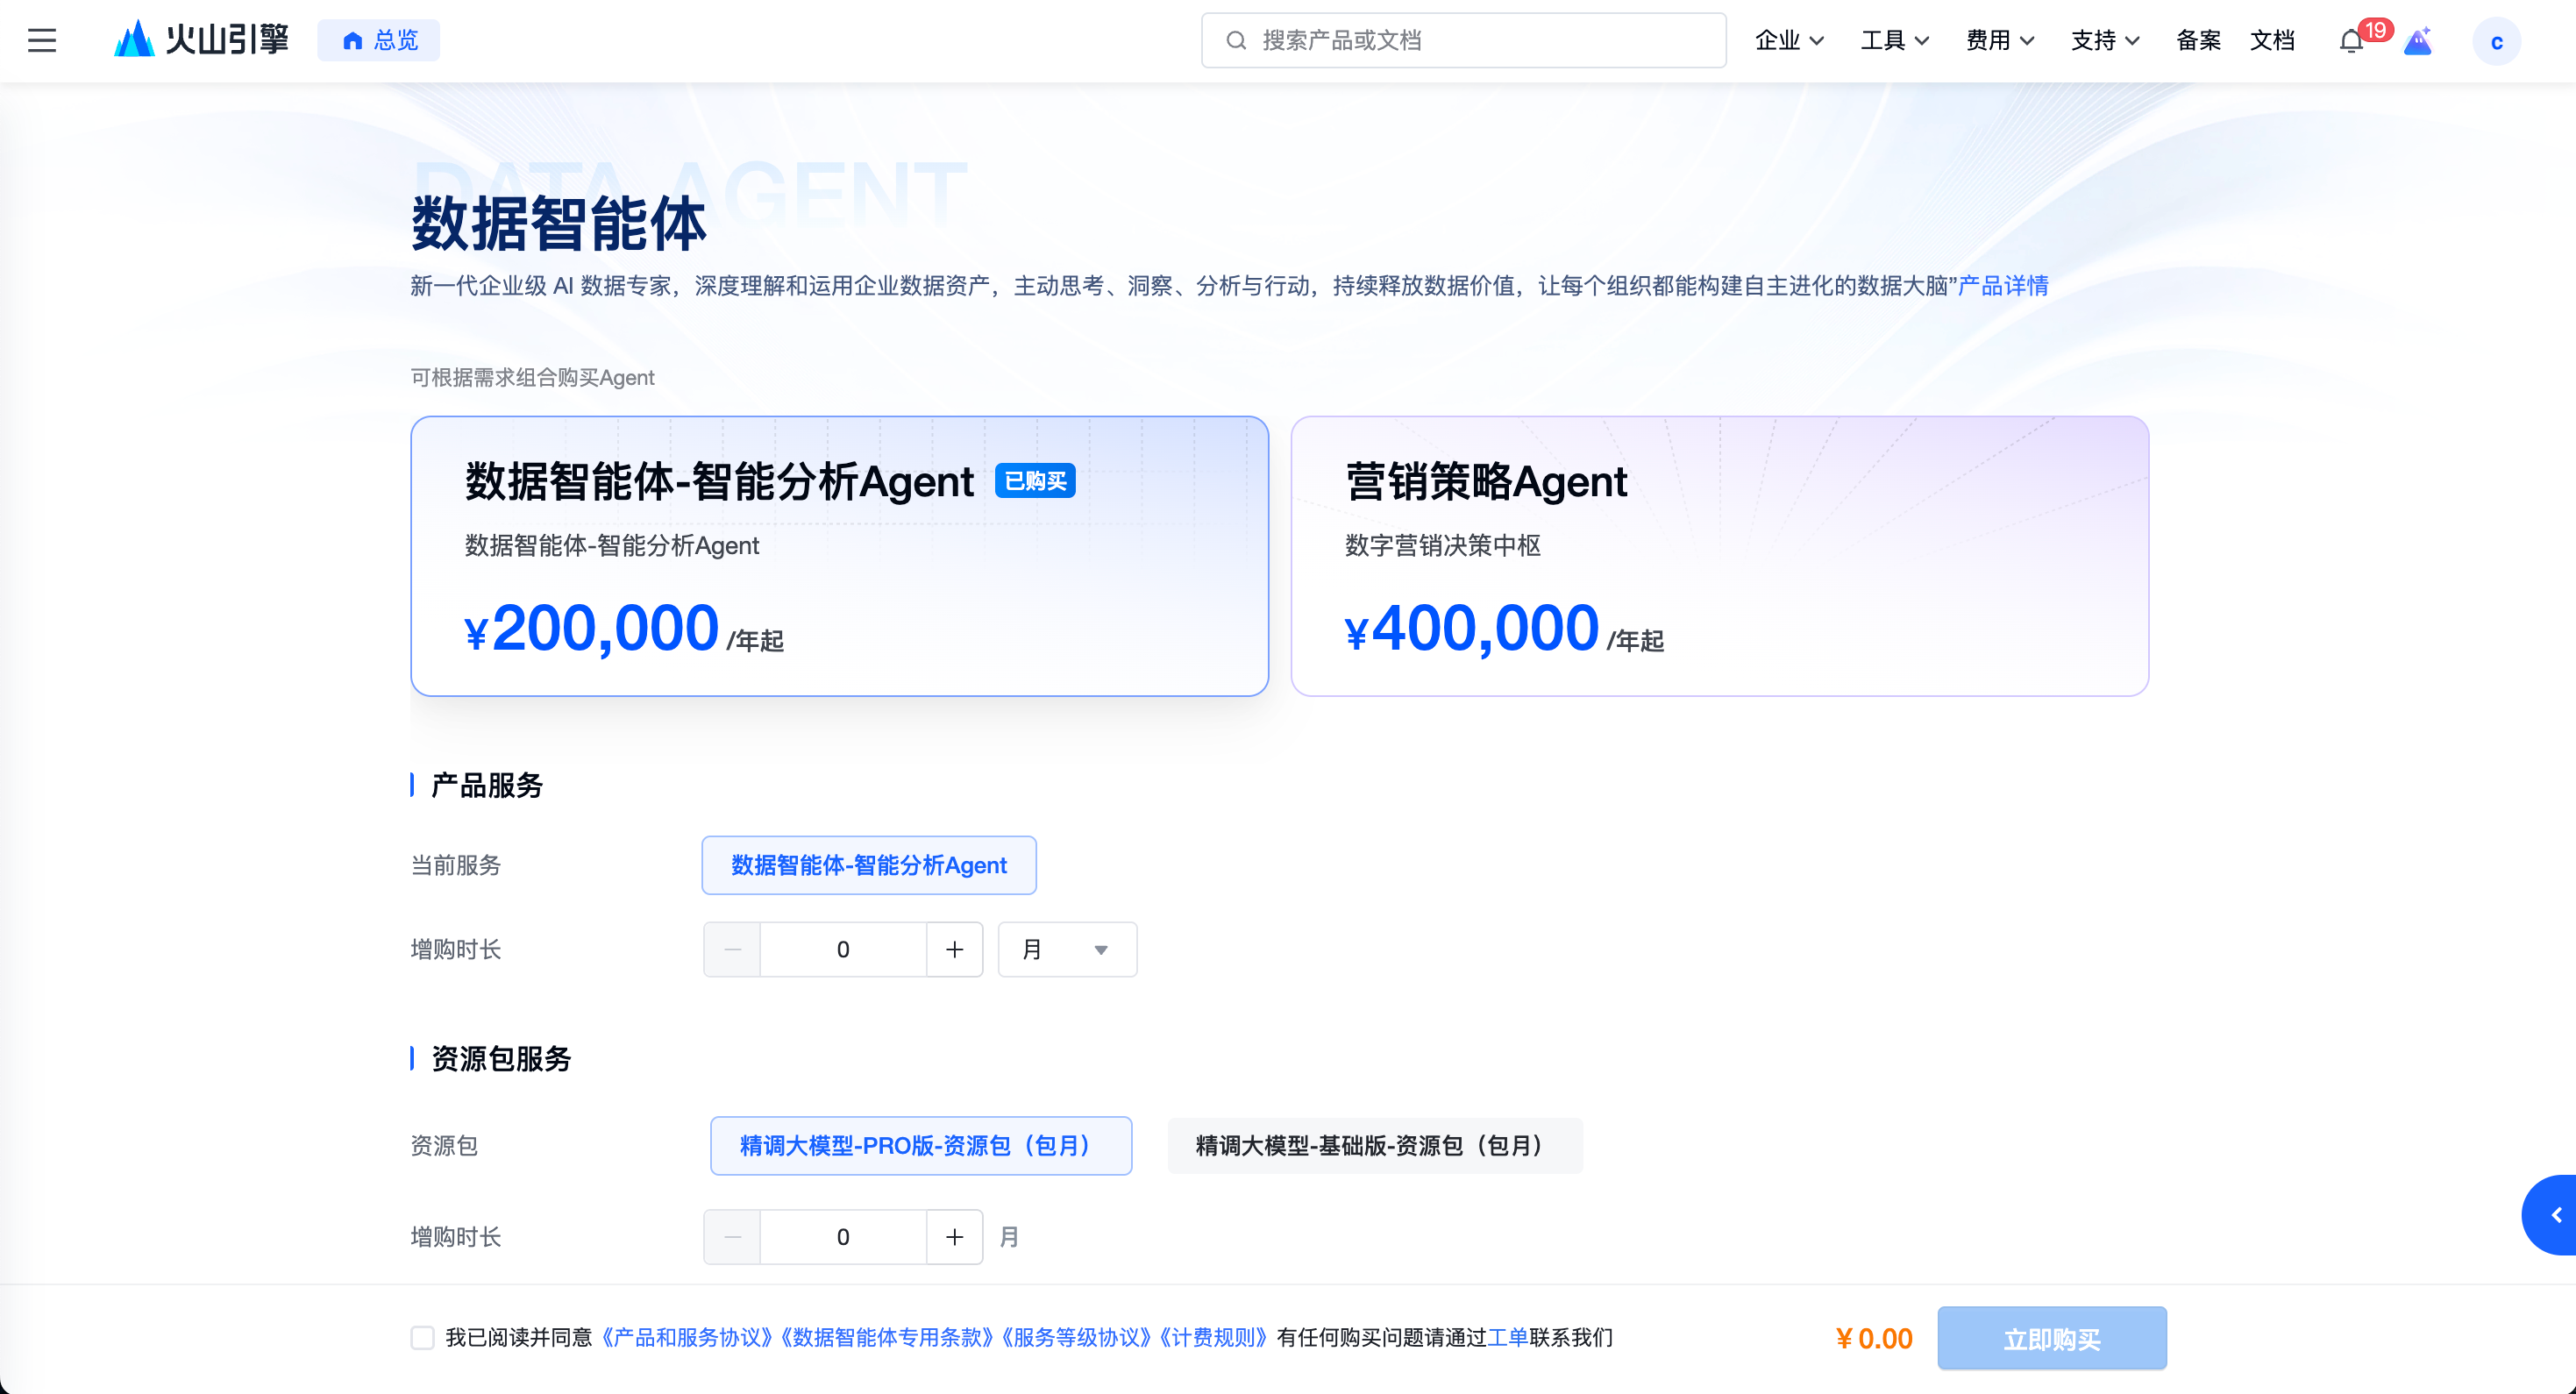Click the search products or docs field
Image resolution: width=2576 pixels, height=1394 pixels.
(1463, 40)
